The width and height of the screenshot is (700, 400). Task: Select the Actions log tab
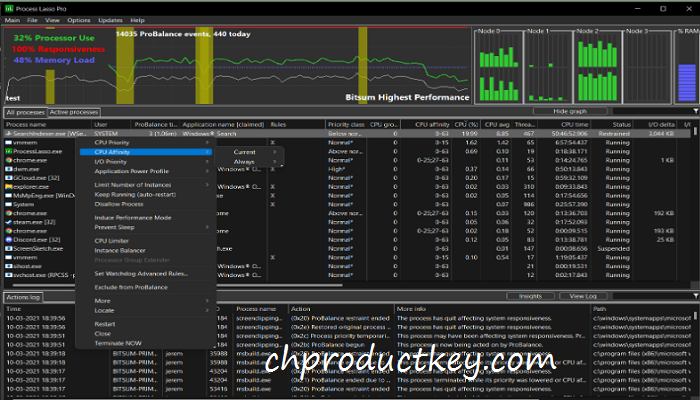(23, 297)
